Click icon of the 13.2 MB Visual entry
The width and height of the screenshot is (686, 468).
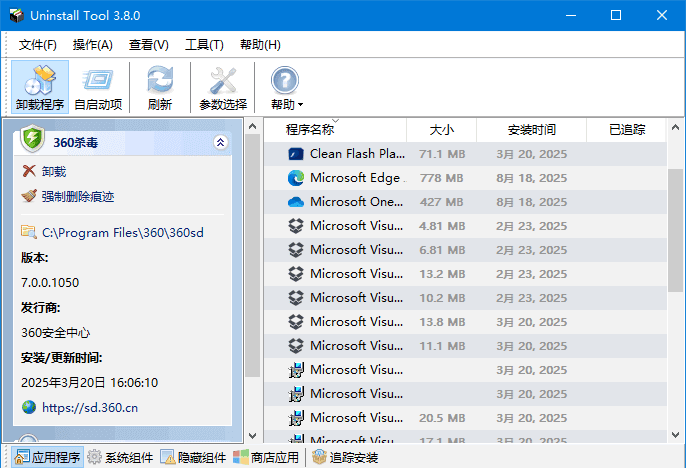click(x=296, y=274)
